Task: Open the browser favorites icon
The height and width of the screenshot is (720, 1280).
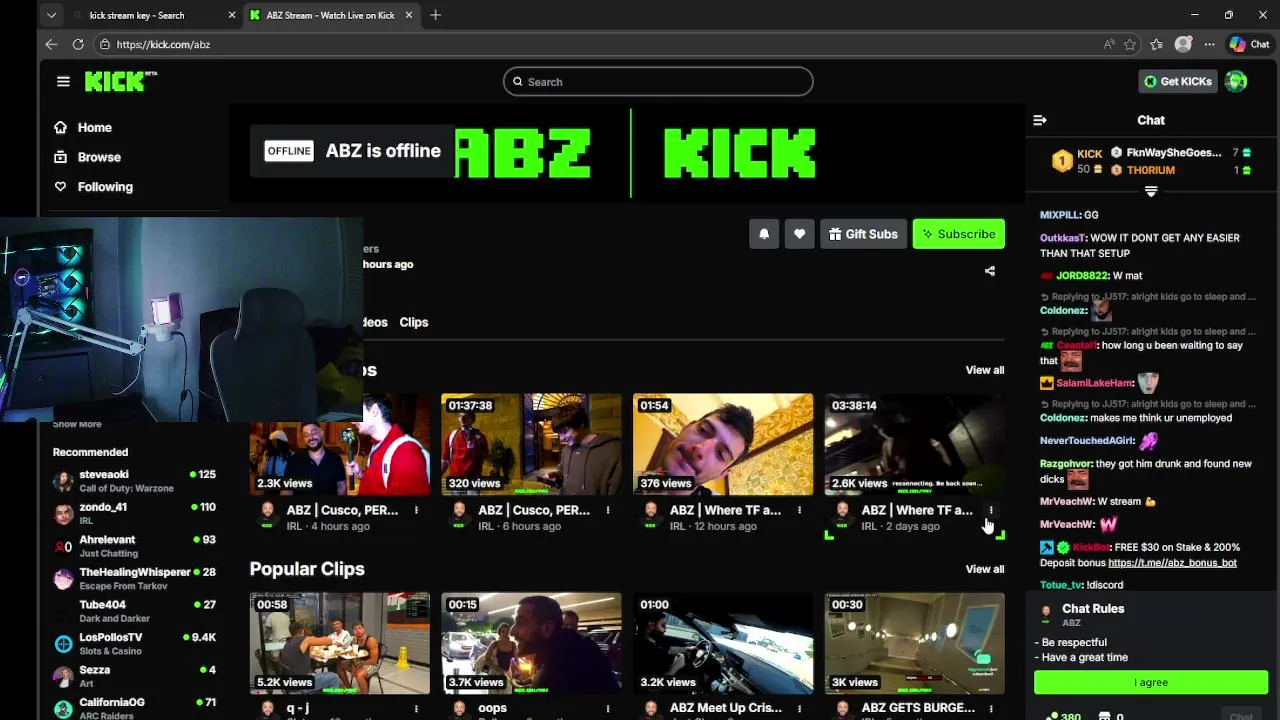Action: pyautogui.click(x=1156, y=44)
